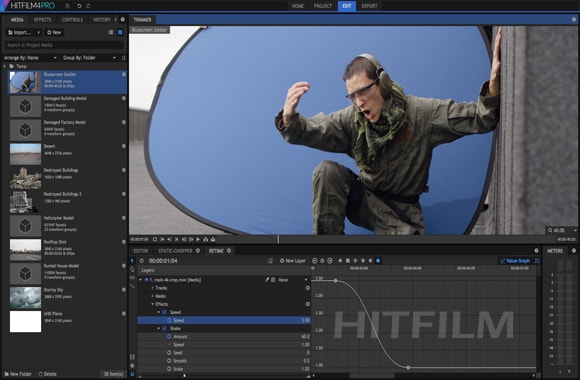Click the save project icon in title bar
The width and height of the screenshot is (580, 380).
point(67,6)
